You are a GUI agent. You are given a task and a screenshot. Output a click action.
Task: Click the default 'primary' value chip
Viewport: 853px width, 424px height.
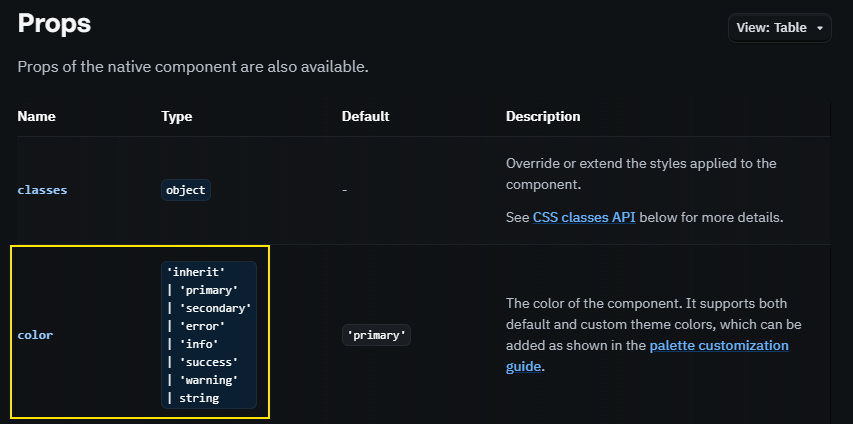[x=376, y=335]
